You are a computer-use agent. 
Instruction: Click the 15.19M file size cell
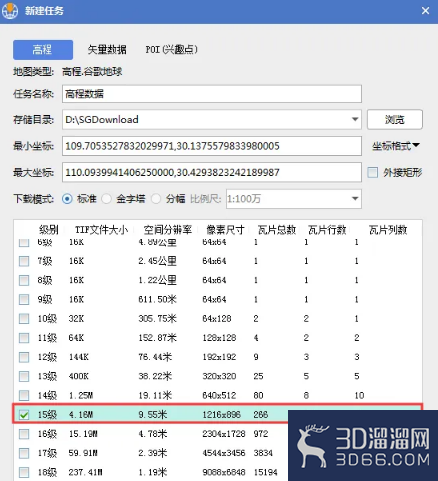coord(83,434)
